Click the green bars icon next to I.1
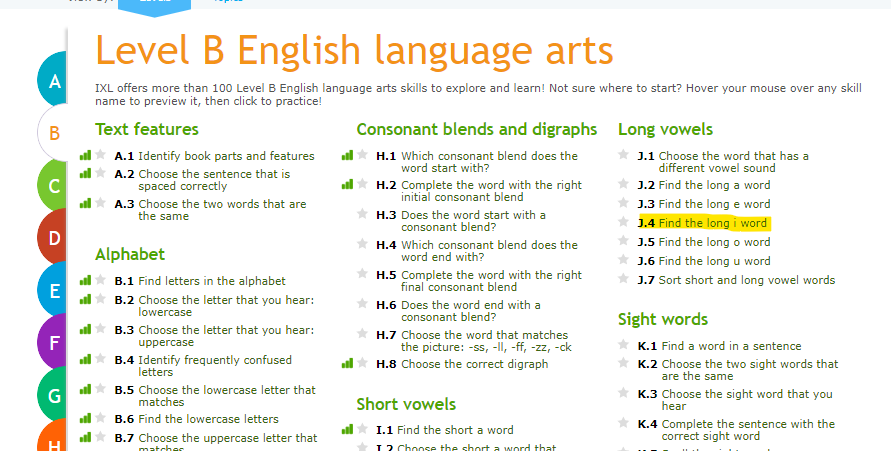 pyautogui.click(x=347, y=429)
